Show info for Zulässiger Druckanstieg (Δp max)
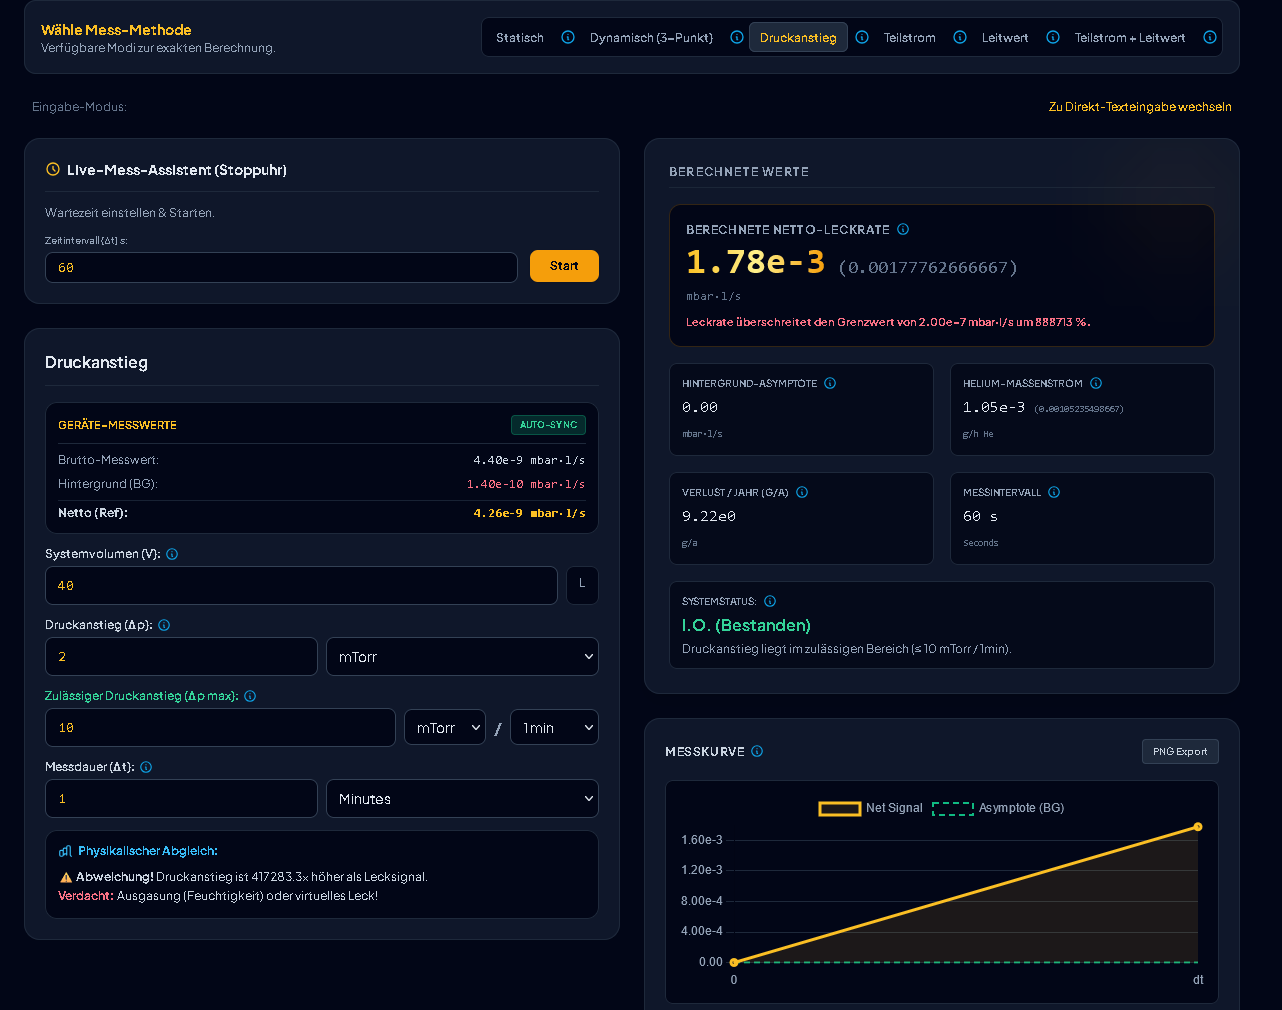Screen dimensions: 1282x1010 250,696
